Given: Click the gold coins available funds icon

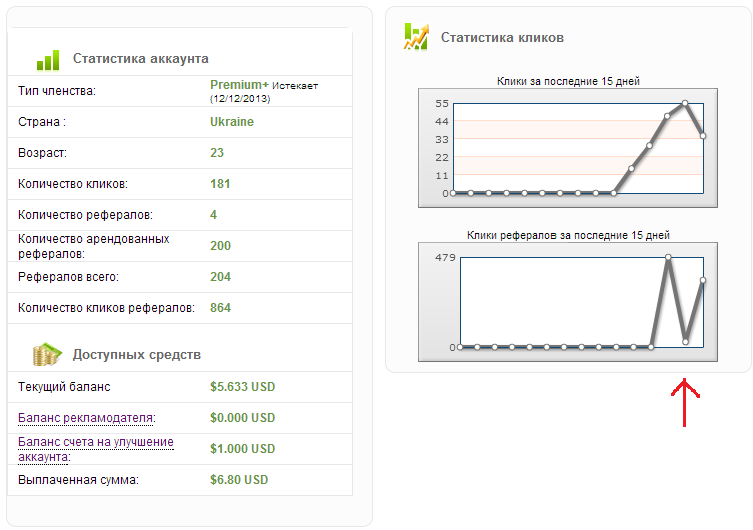Looking at the screenshot, I should [47, 354].
